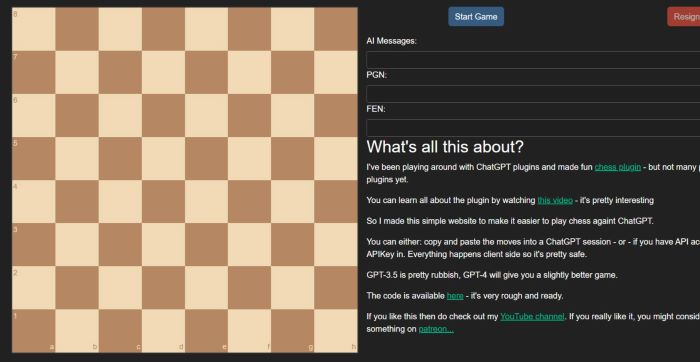The height and width of the screenshot is (362, 700).
Task: Click square f3 on the chessboard
Action: click(x=250, y=245)
